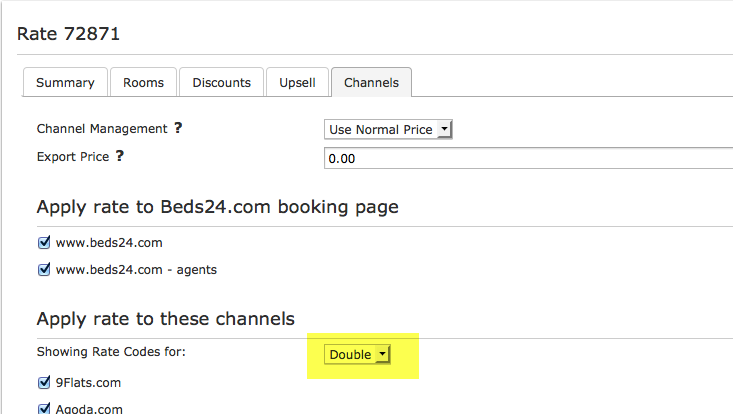
Task: Click the 9Flats.com label text
Action: tap(88, 383)
